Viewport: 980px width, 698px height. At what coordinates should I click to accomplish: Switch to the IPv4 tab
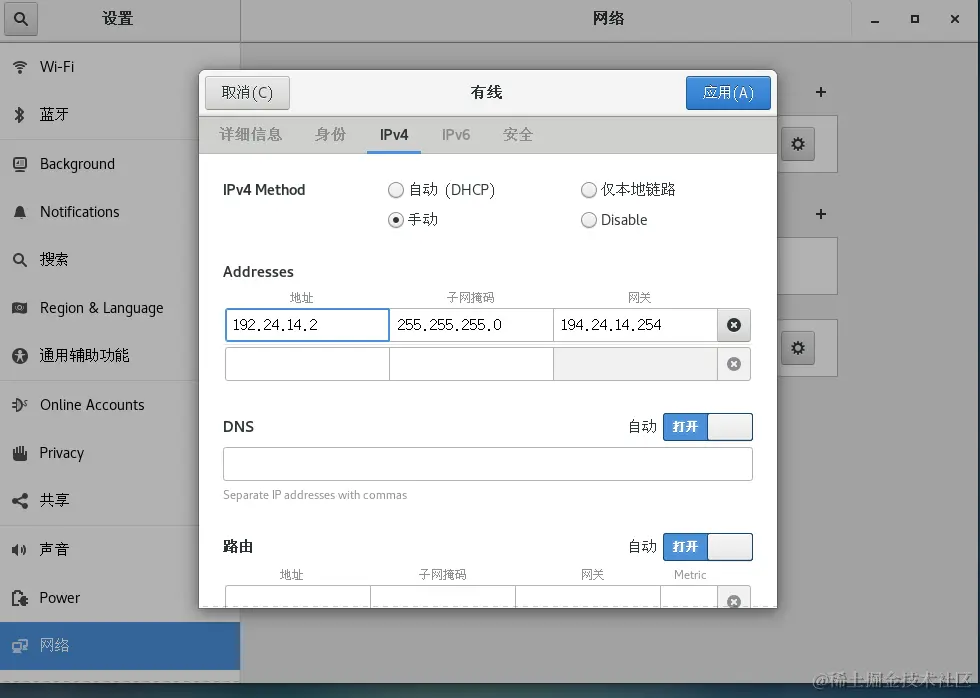(x=394, y=135)
